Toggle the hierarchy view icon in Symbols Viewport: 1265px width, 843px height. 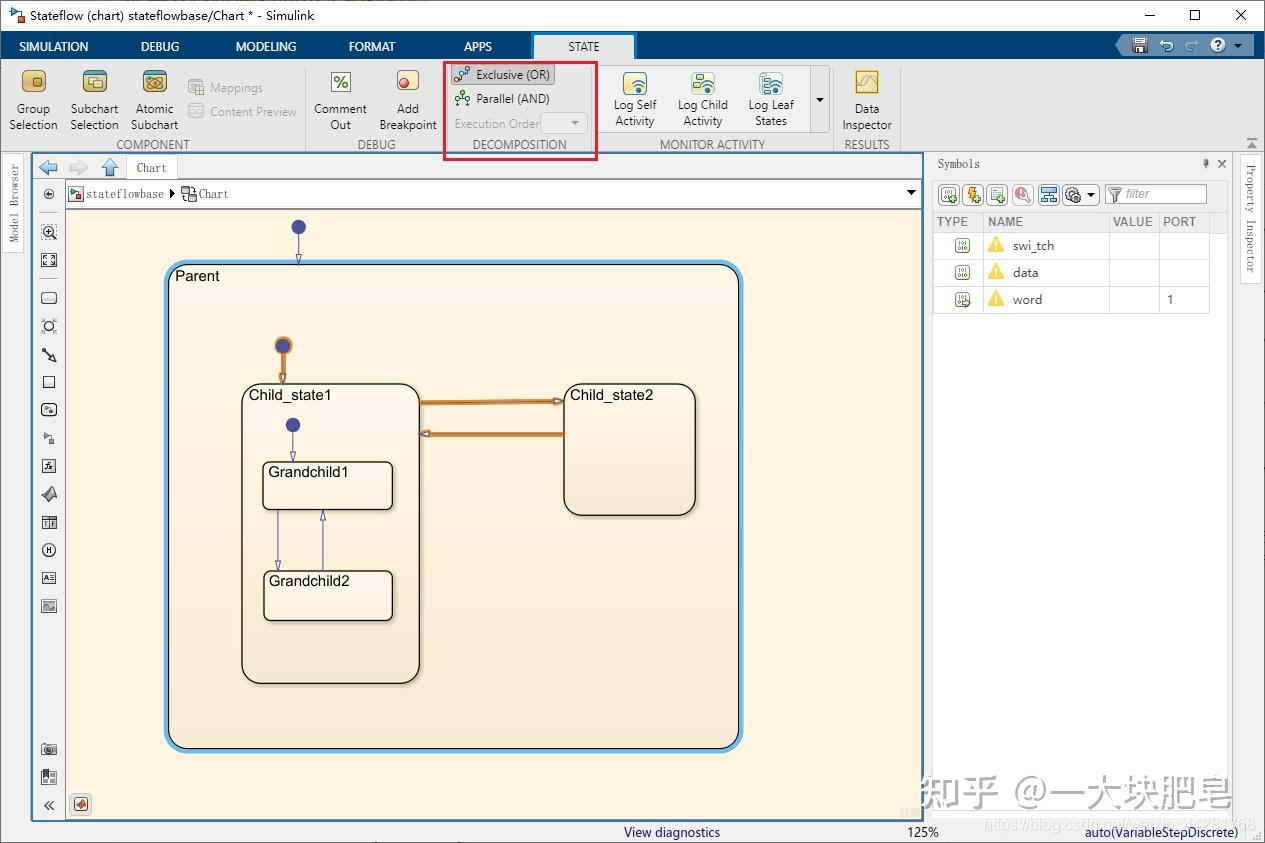1048,194
